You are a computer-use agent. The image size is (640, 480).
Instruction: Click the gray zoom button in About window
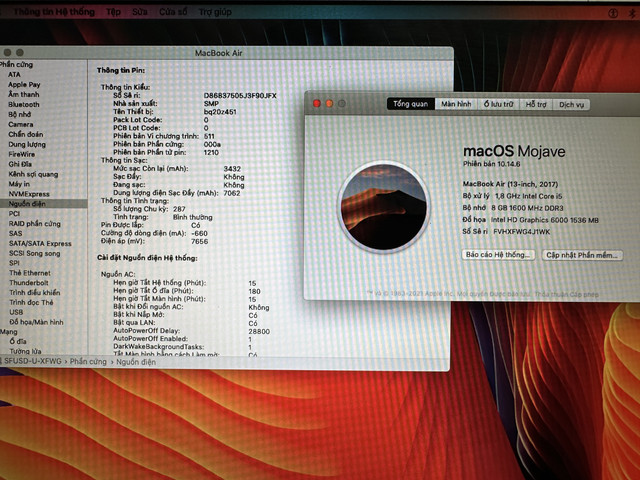point(342,103)
